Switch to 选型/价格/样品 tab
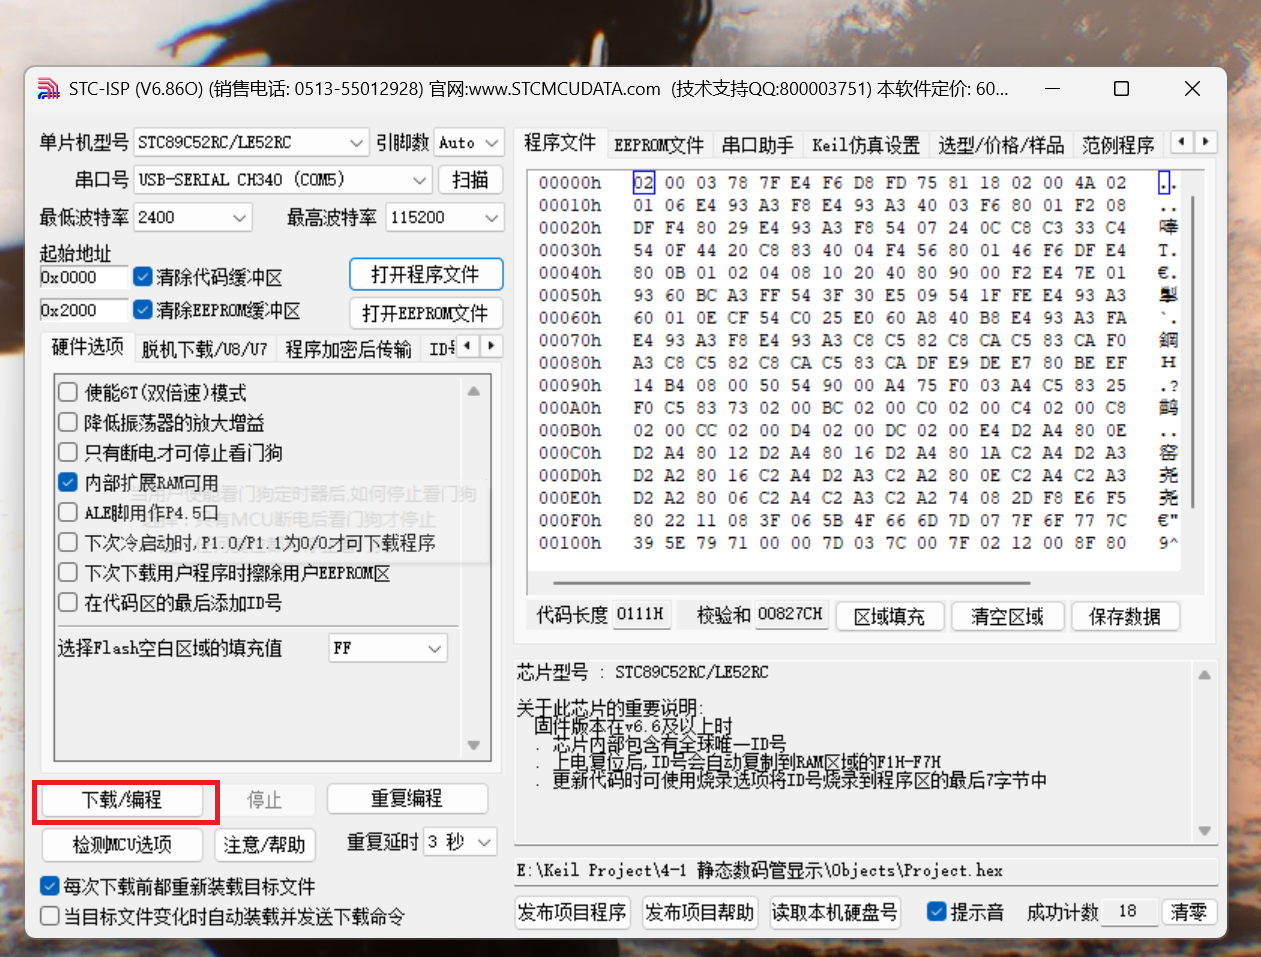Screen dimensions: 1261x957 1001,145
